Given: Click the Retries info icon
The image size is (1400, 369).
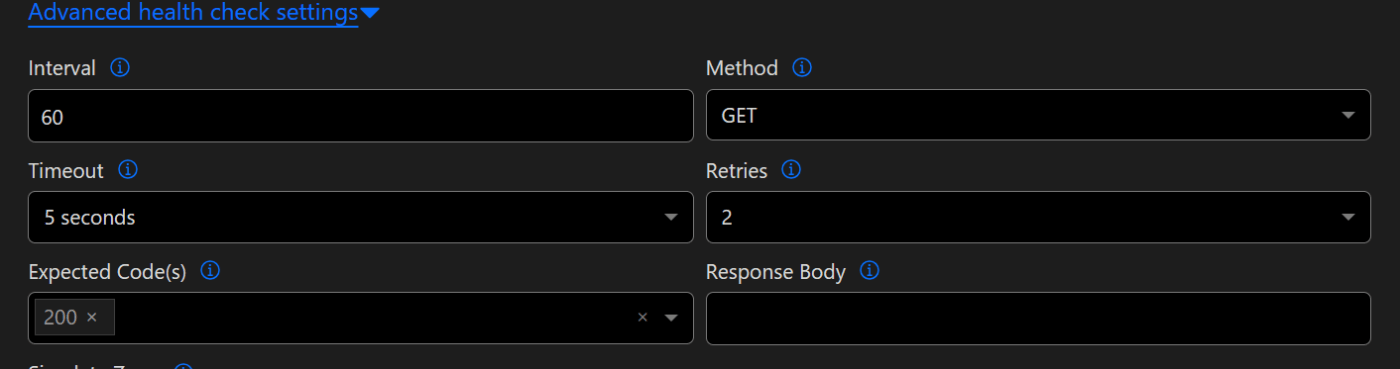Looking at the screenshot, I should point(791,170).
